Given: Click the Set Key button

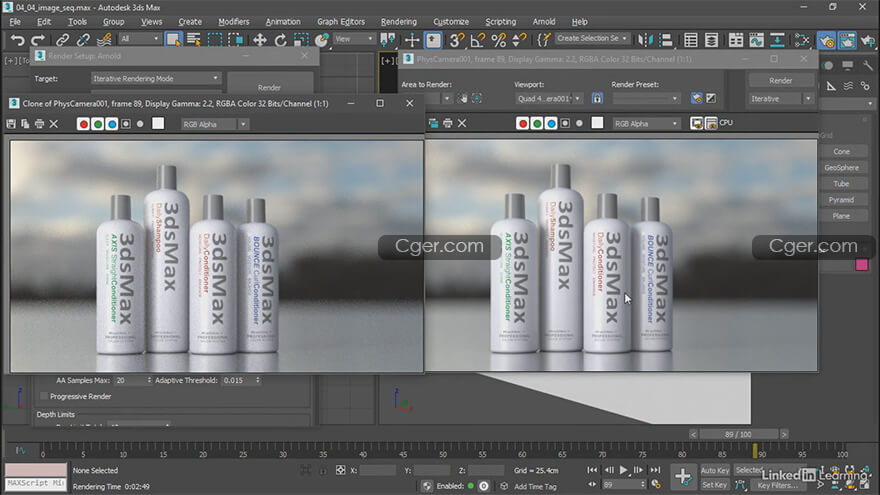Looking at the screenshot, I should (714, 485).
